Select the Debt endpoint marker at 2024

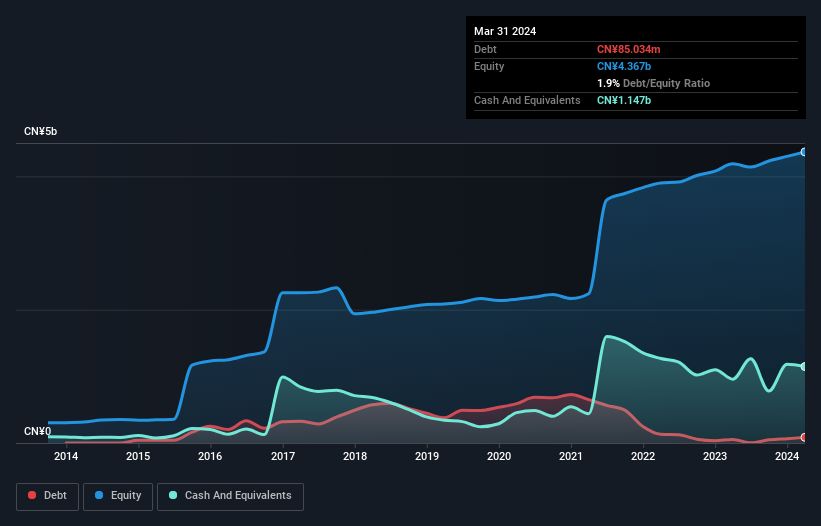[x=804, y=437]
